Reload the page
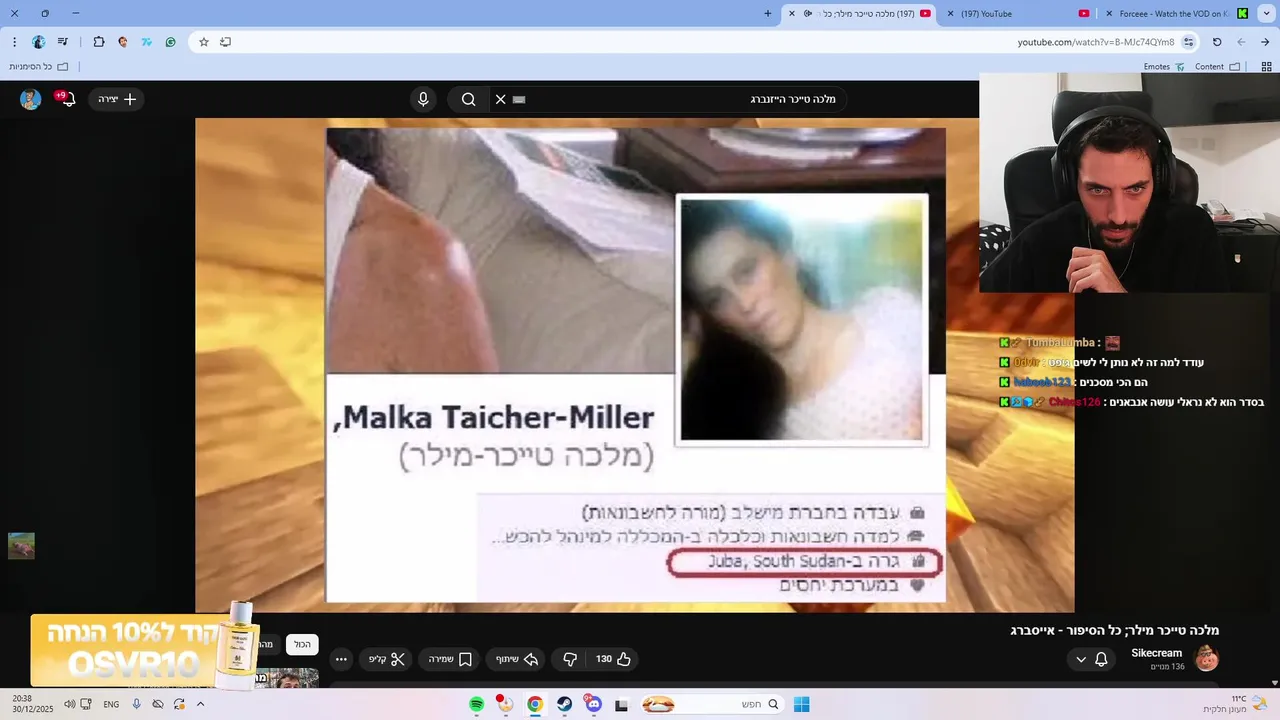 [x=1217, y=42]
